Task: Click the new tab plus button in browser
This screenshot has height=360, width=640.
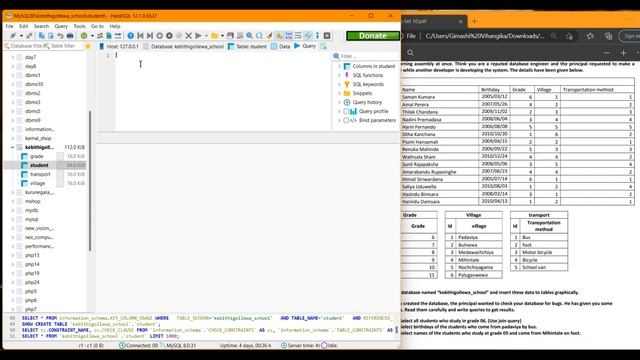Action: click(474, 21)
